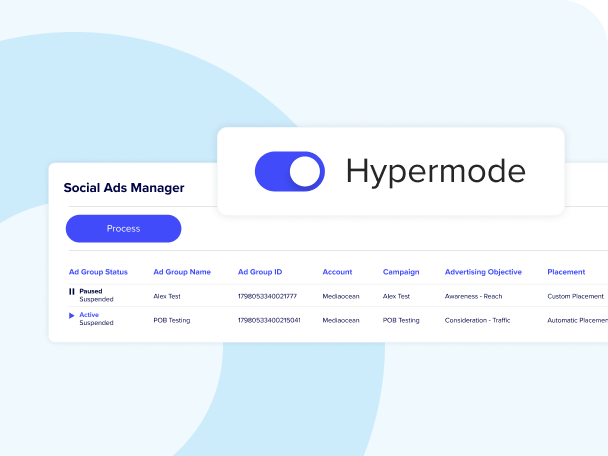Click the Process button
This screenshot has height=456, width=608.
pyautogui.click(x=123, y=229)
